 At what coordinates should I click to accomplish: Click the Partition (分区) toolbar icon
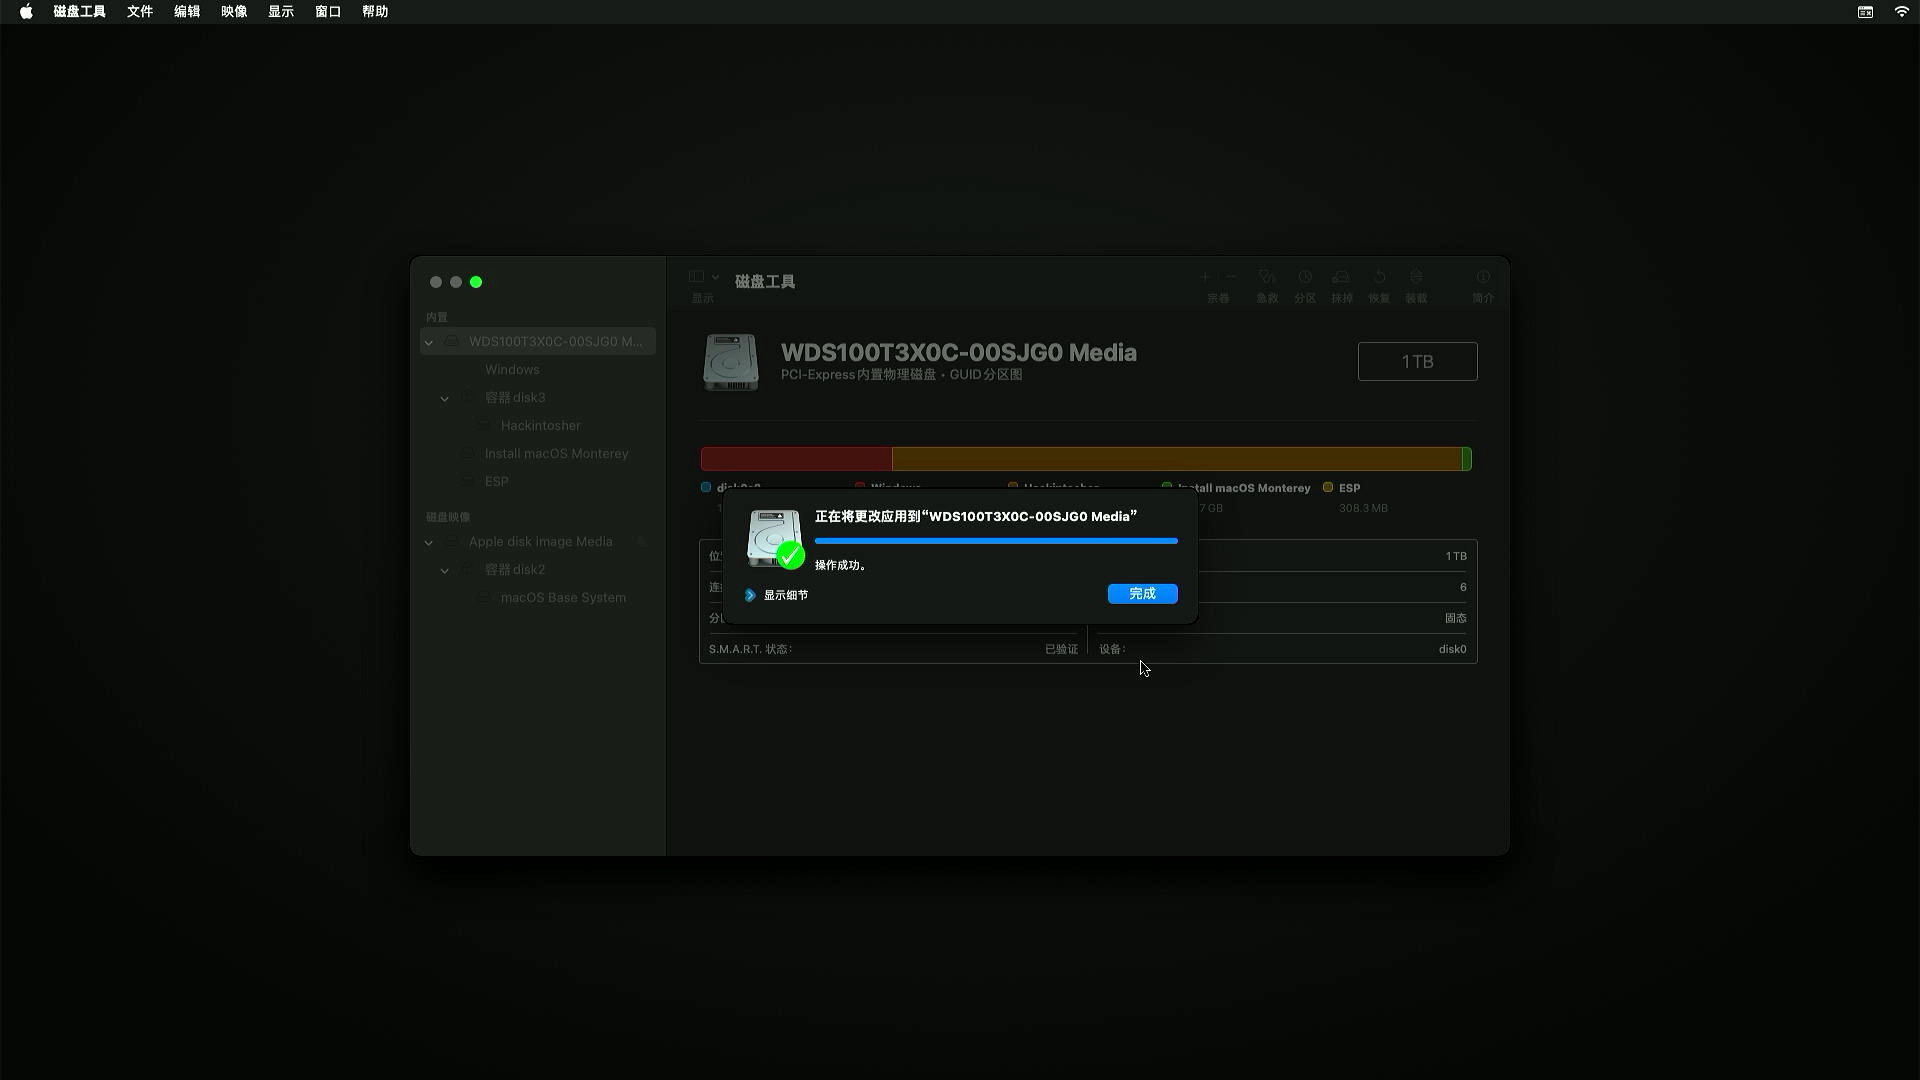(x=1305, y=277)
